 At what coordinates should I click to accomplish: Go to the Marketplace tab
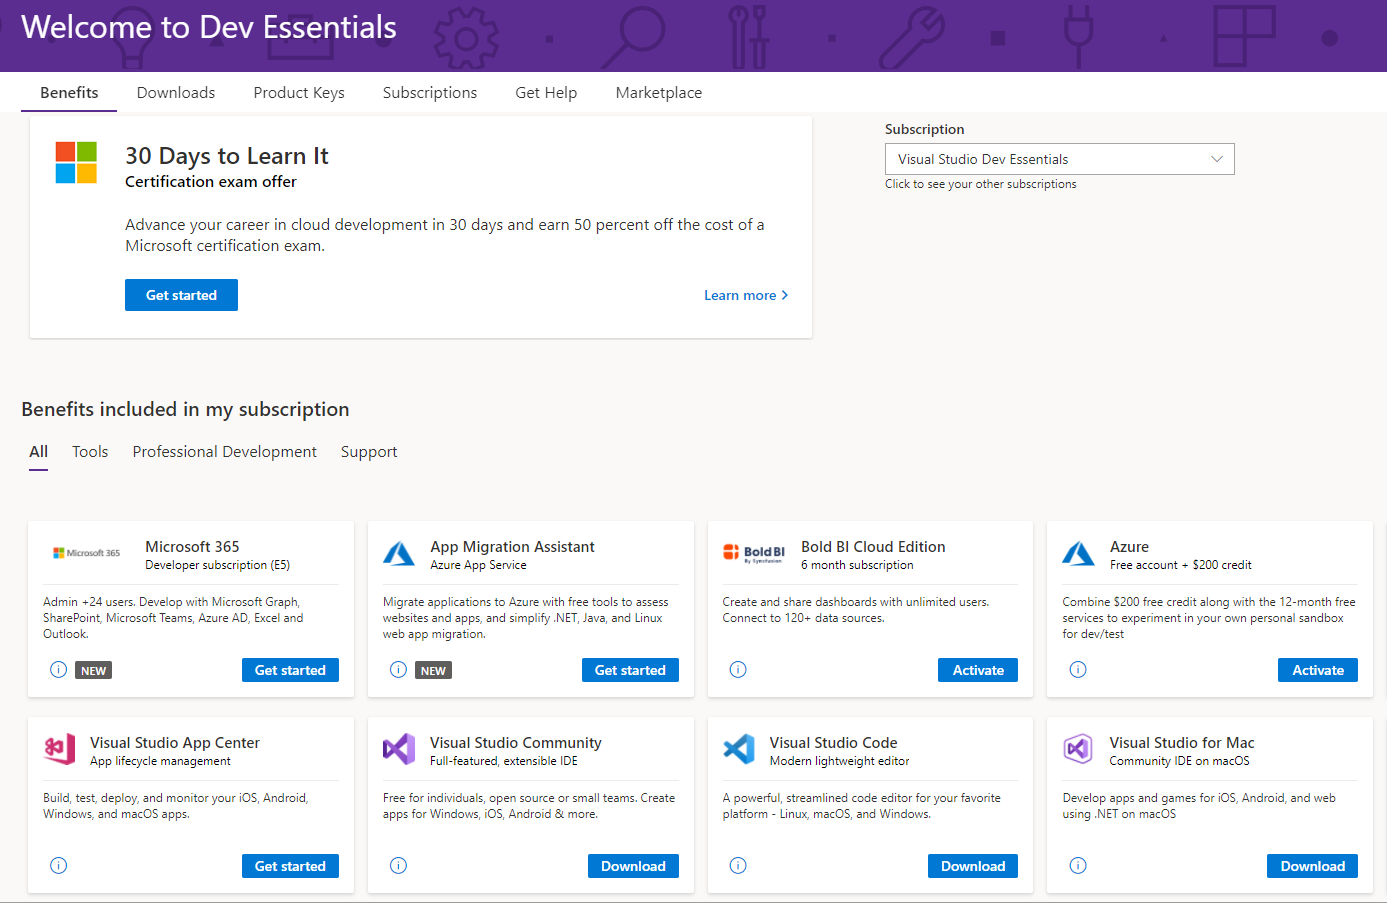click(x=659, y=92)
